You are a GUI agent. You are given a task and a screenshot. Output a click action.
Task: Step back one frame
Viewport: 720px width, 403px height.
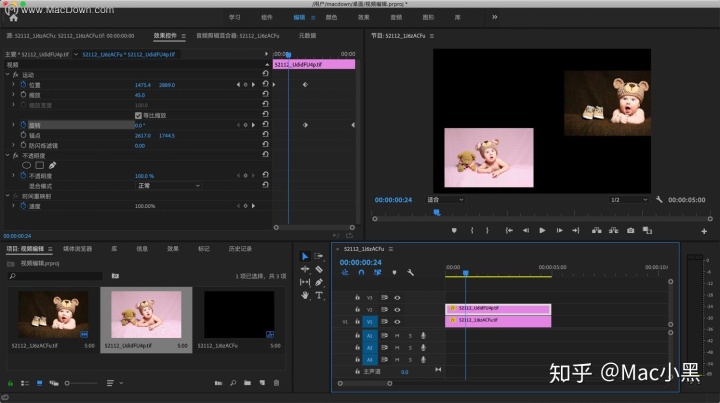click(x=526, y=230)
